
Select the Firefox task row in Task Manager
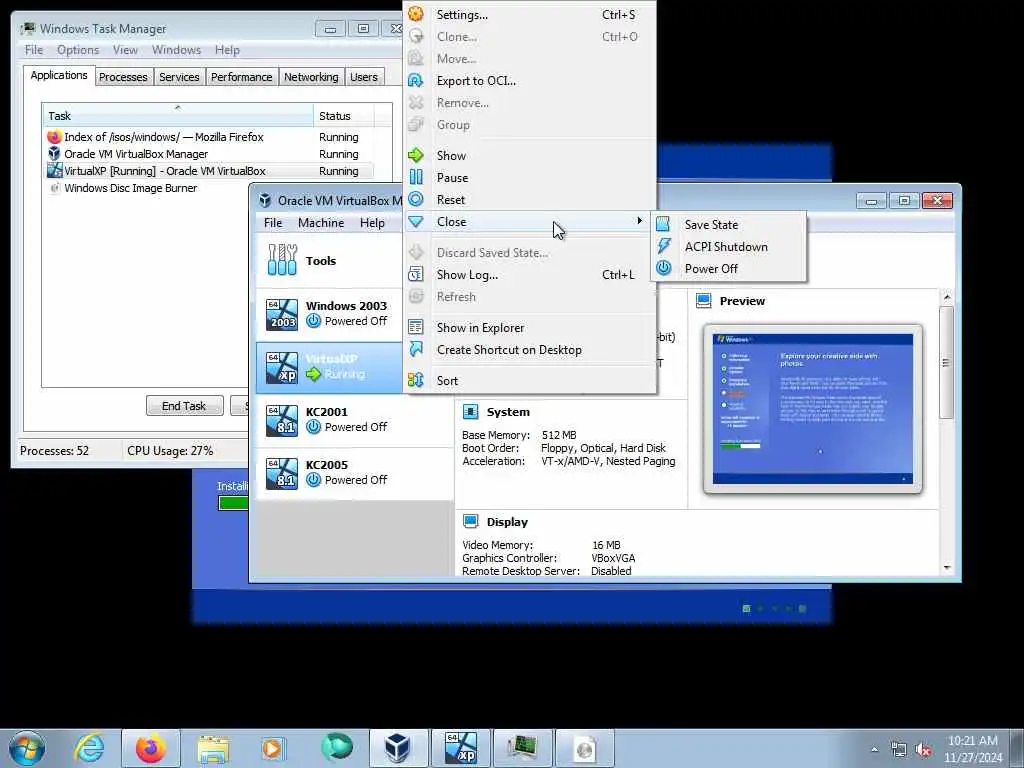[x=210, y=136]
